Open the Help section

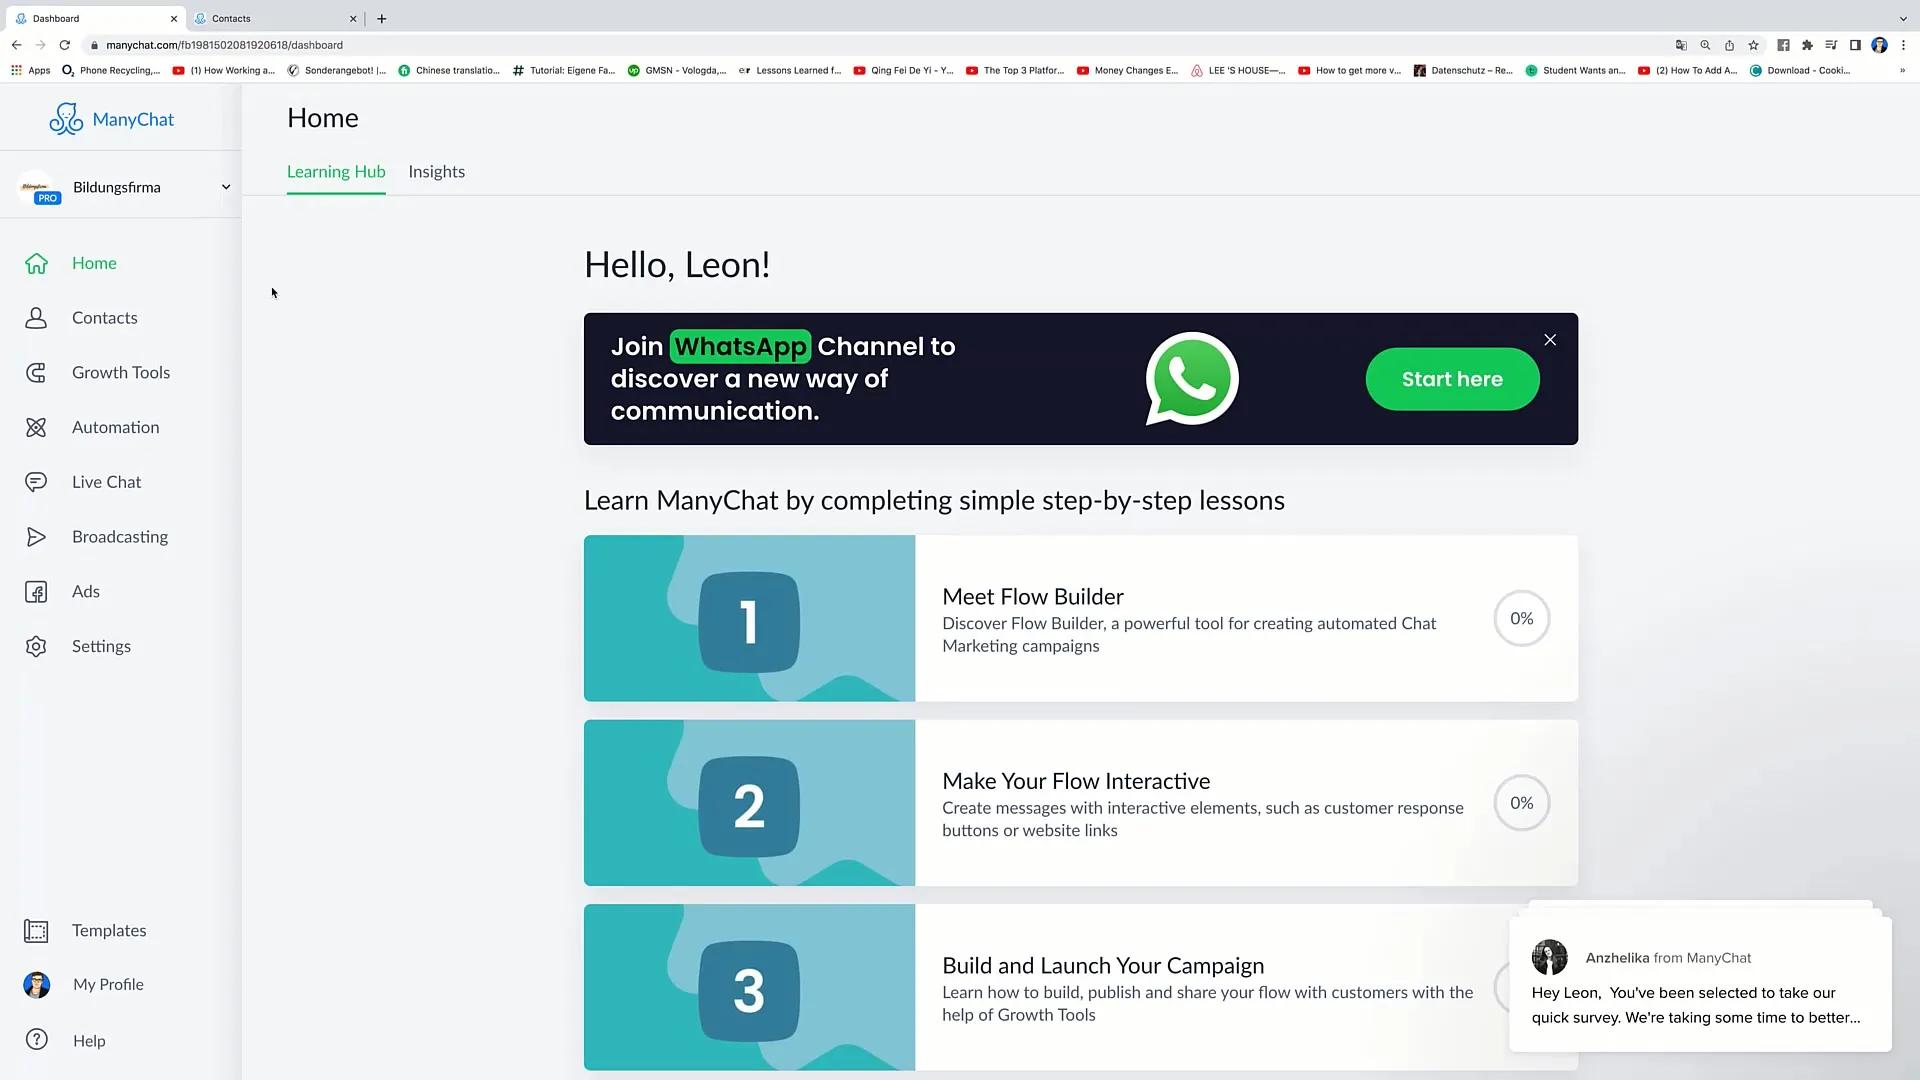88,1040
